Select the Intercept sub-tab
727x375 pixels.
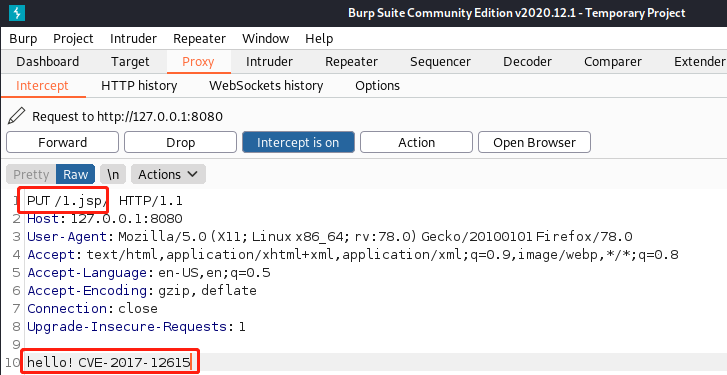(42, 86)
